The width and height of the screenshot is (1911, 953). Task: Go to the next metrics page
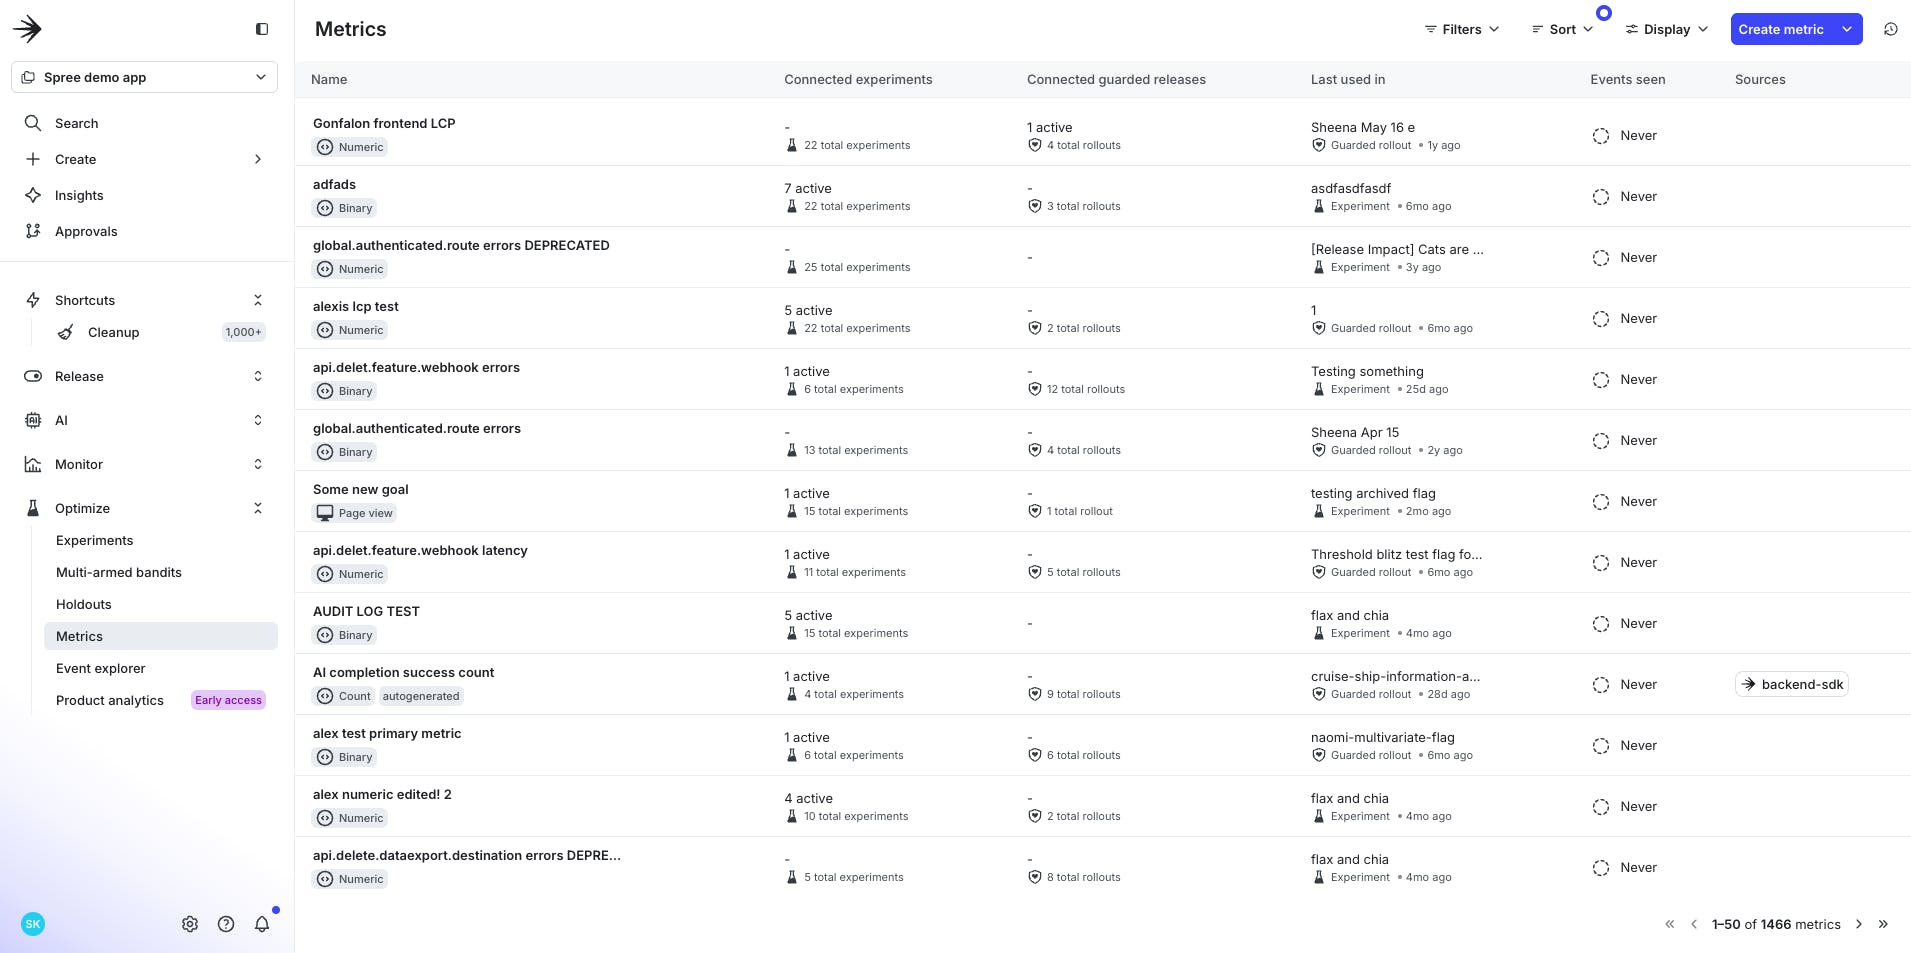tap(1859, 924)
